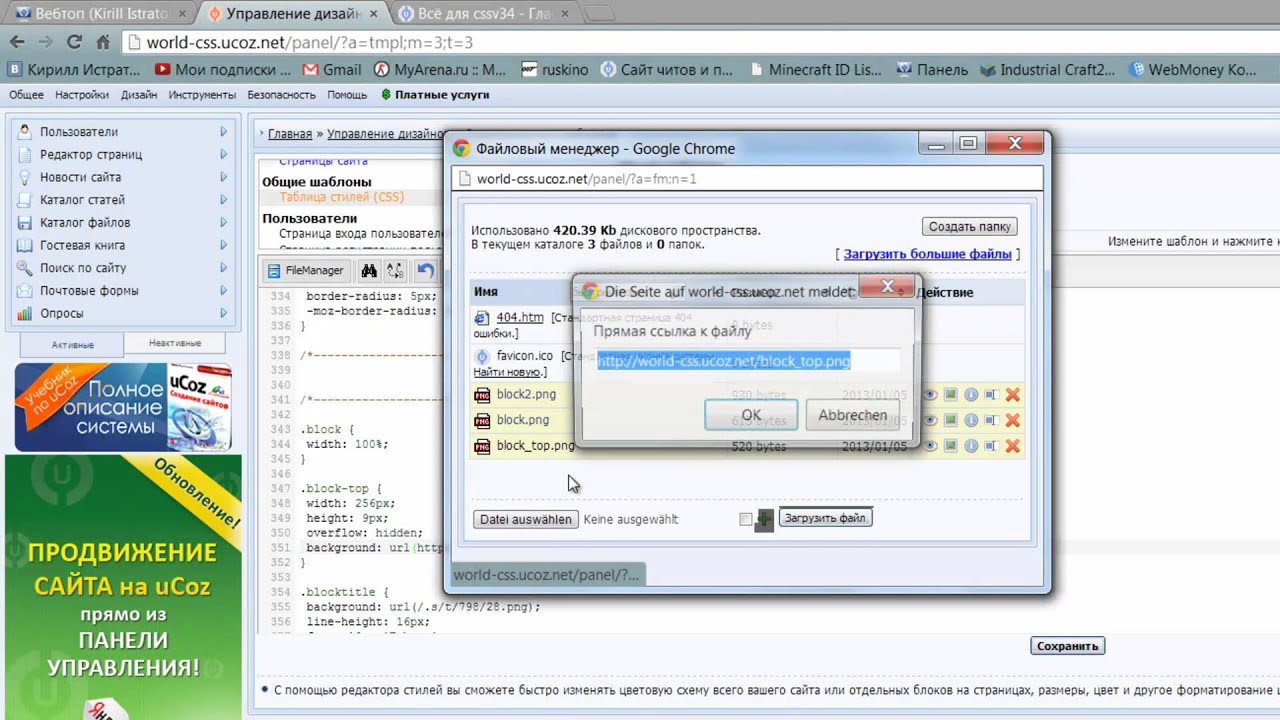Click the Сохранить button
This screenshot has width=1280, height=720.
point(1067,646)
